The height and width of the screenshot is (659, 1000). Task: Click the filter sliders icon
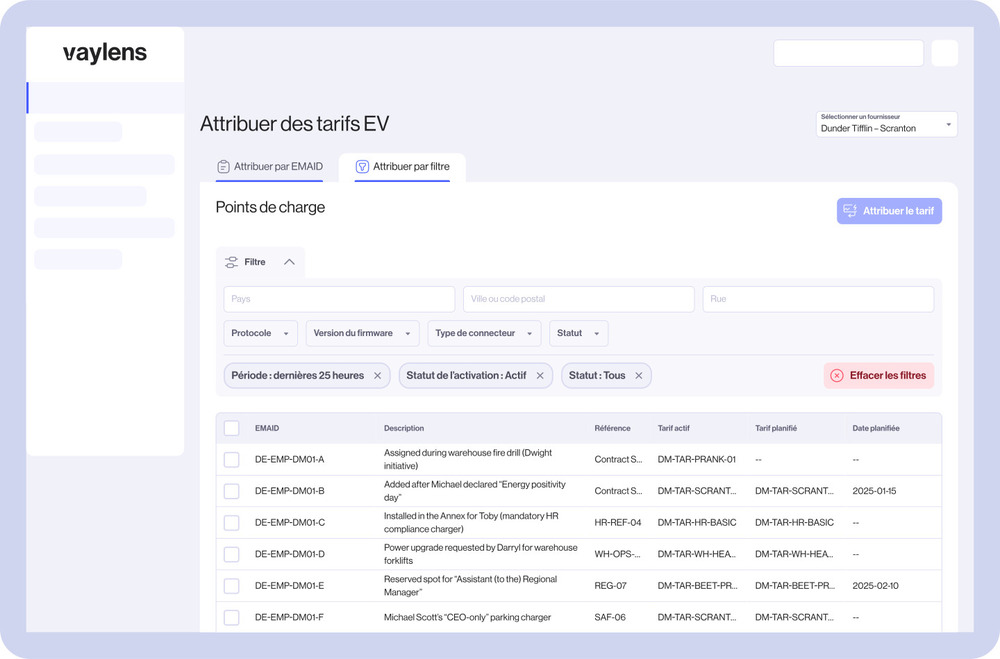231,262
